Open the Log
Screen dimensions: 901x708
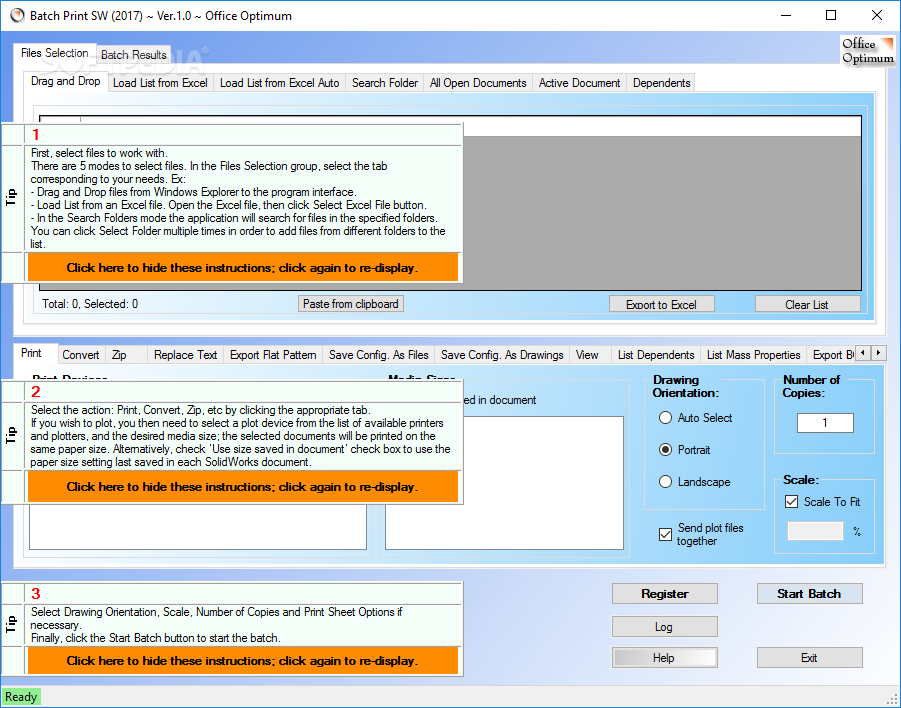[664, 626]
